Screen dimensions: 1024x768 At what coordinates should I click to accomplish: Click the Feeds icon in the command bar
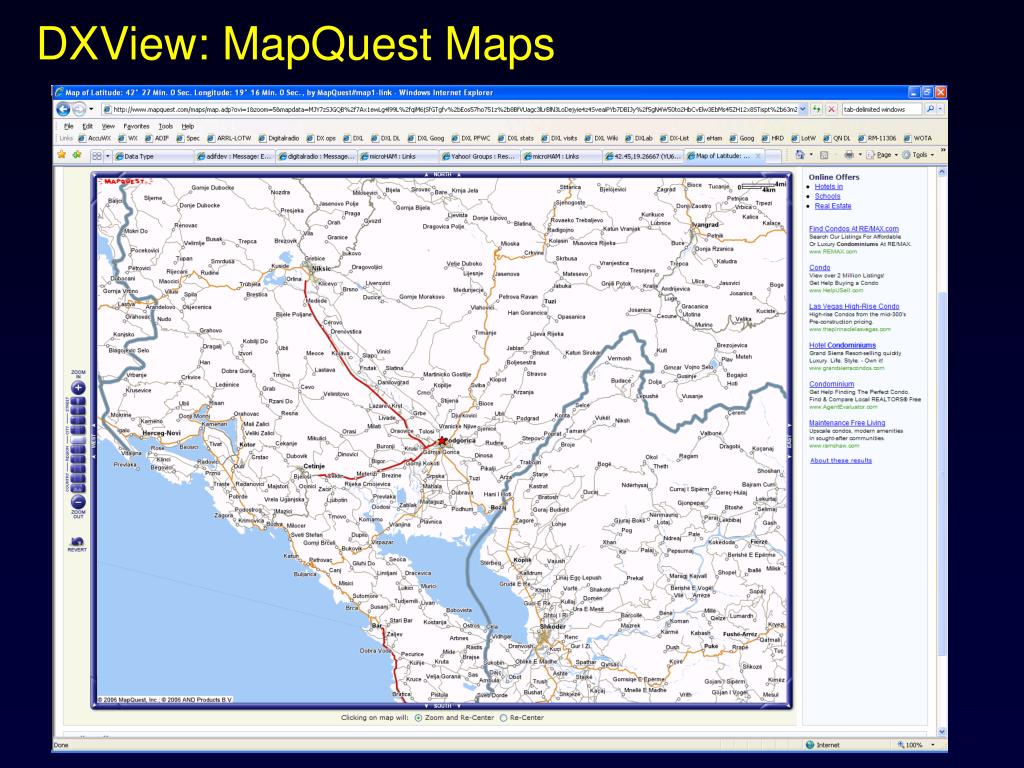(x=824, y=155)
